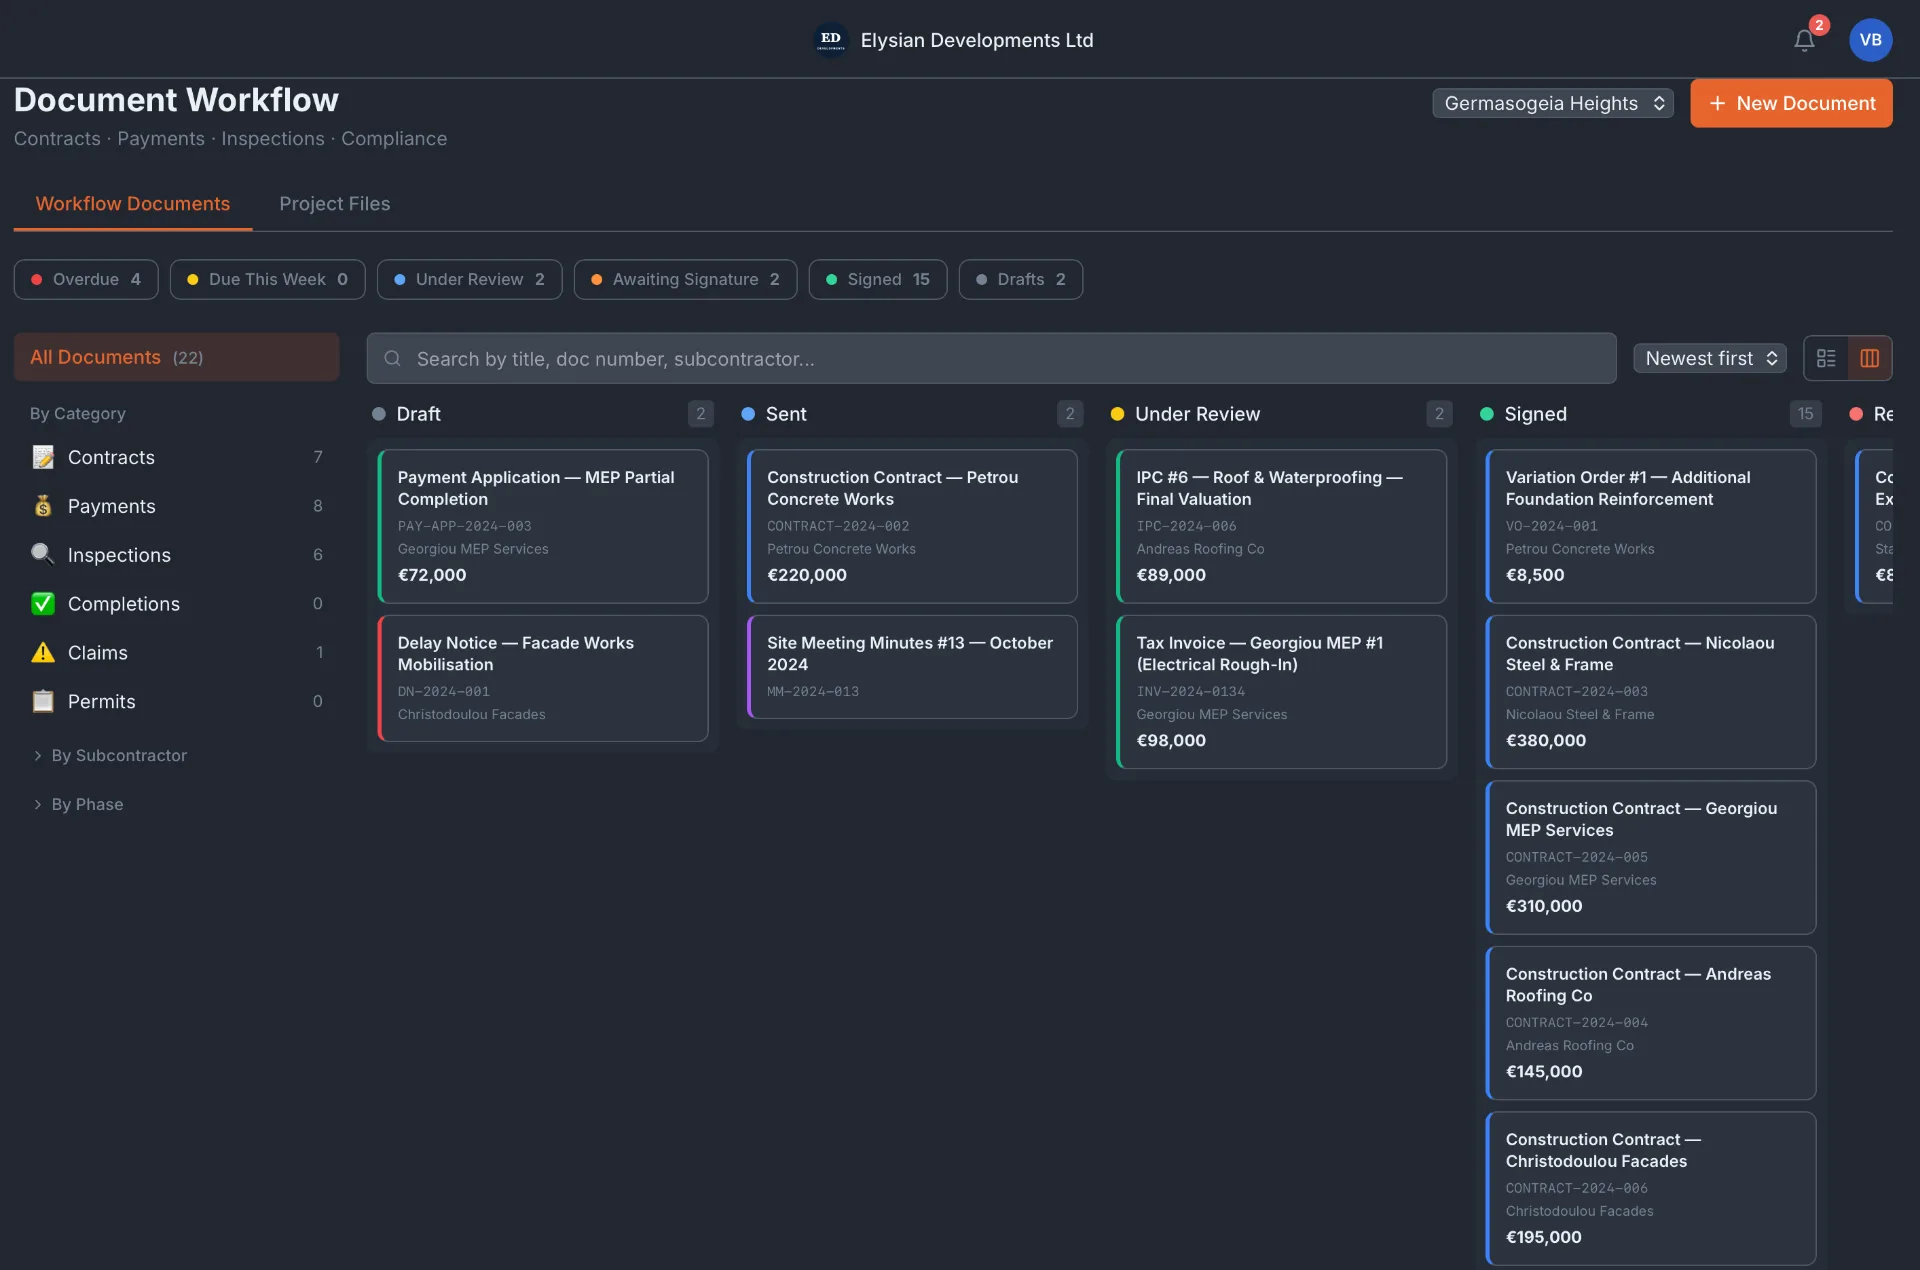Toggle the Signed filter chip
The image size is (1920, 1270).
tap(877, 279)
